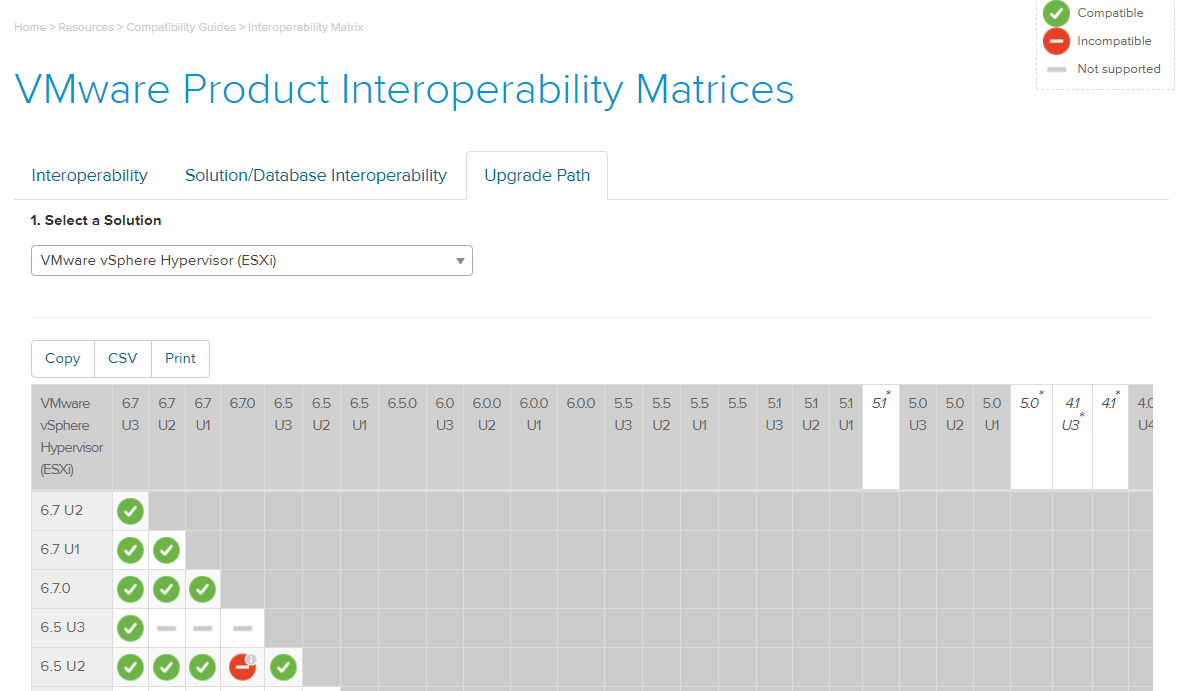Click the 6.7 U1 column header

pos(202,437)
